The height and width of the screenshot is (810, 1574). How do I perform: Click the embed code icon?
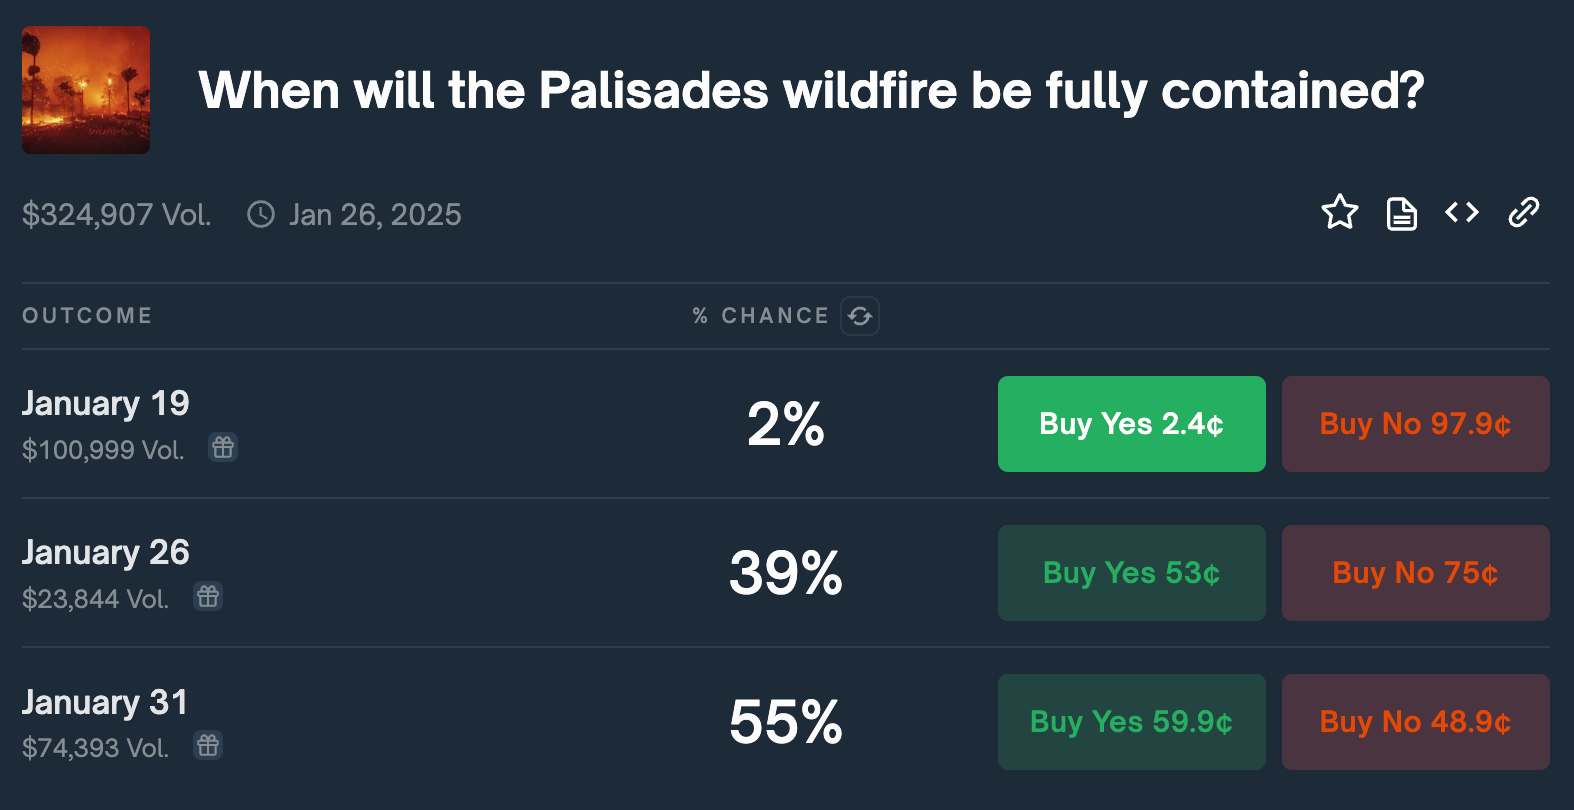tap(1461, 212)
